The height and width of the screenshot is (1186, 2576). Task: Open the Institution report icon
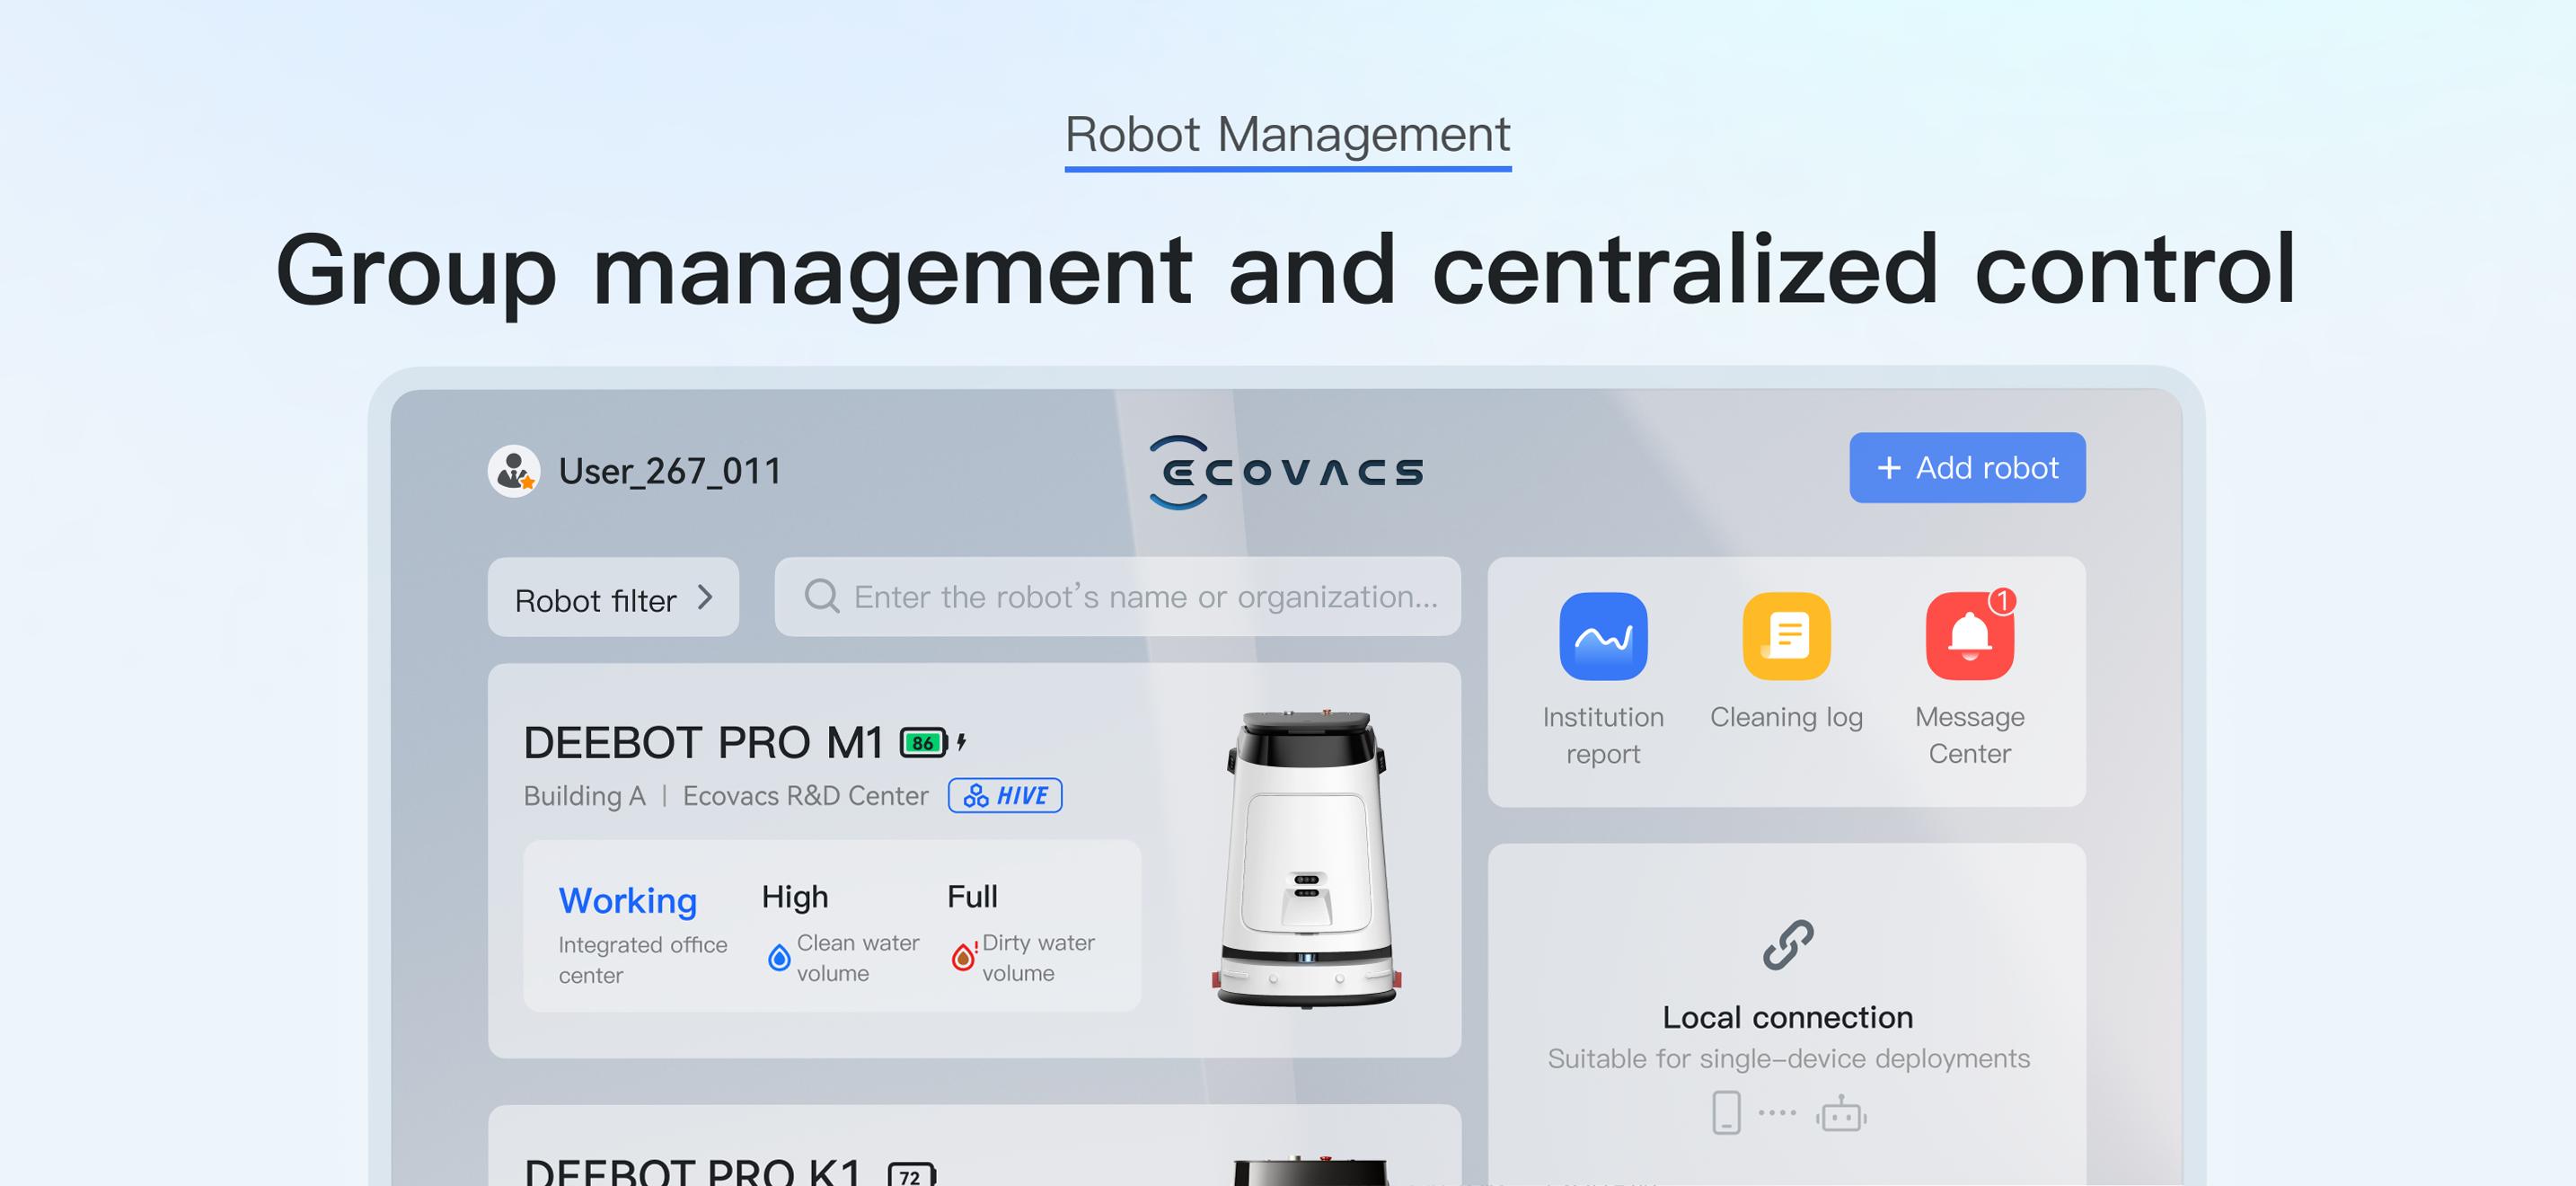point(1603,636)
